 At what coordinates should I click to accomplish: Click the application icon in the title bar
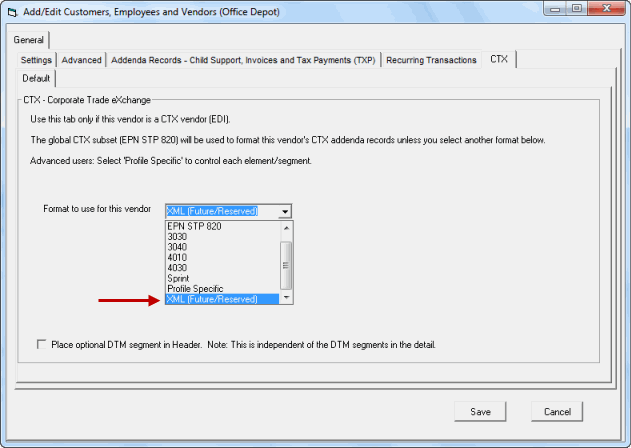pos(13,11)
